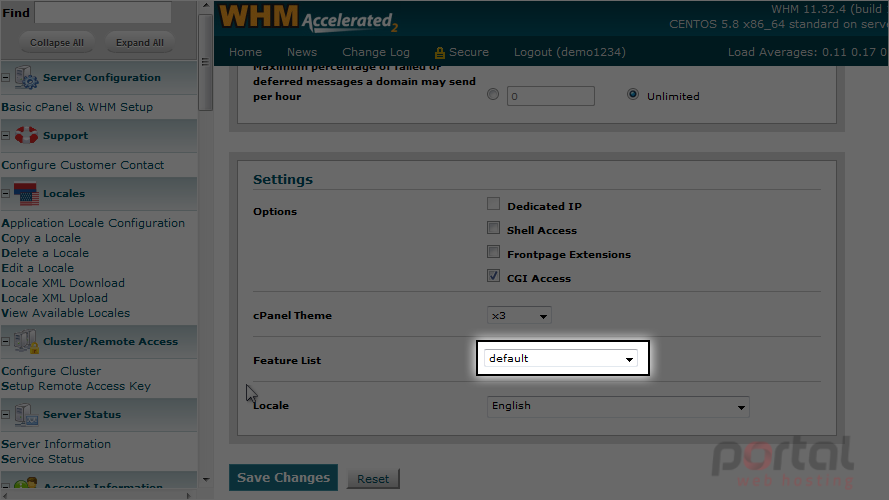This screenshot has width=889, height=500.
Task: Collapse the Locales section
Action: click(x=6, y=193)
